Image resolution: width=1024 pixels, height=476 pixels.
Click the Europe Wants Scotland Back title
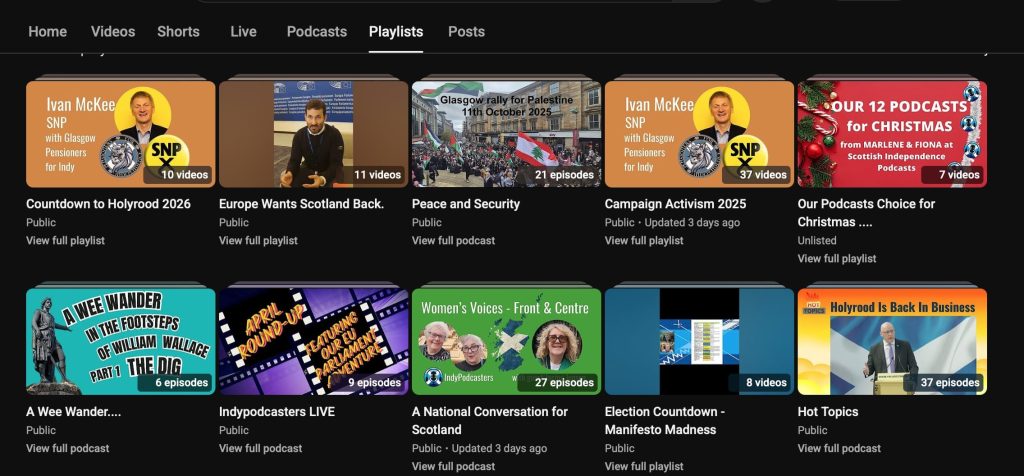pyautogui.click(x=301, y=204)
